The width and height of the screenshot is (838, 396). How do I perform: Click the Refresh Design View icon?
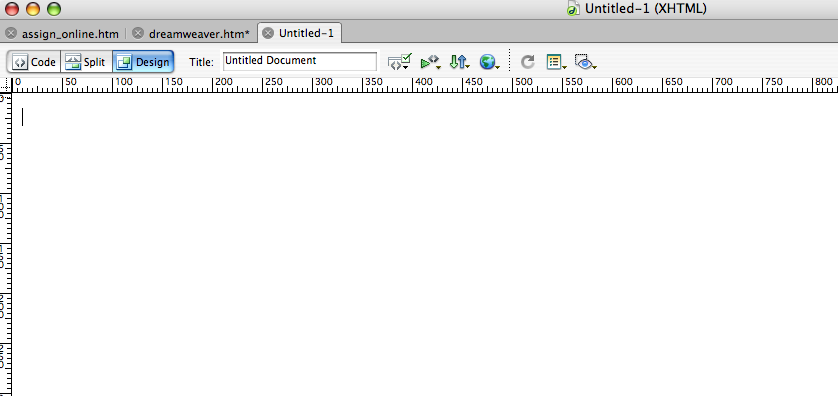click(527, 62)
